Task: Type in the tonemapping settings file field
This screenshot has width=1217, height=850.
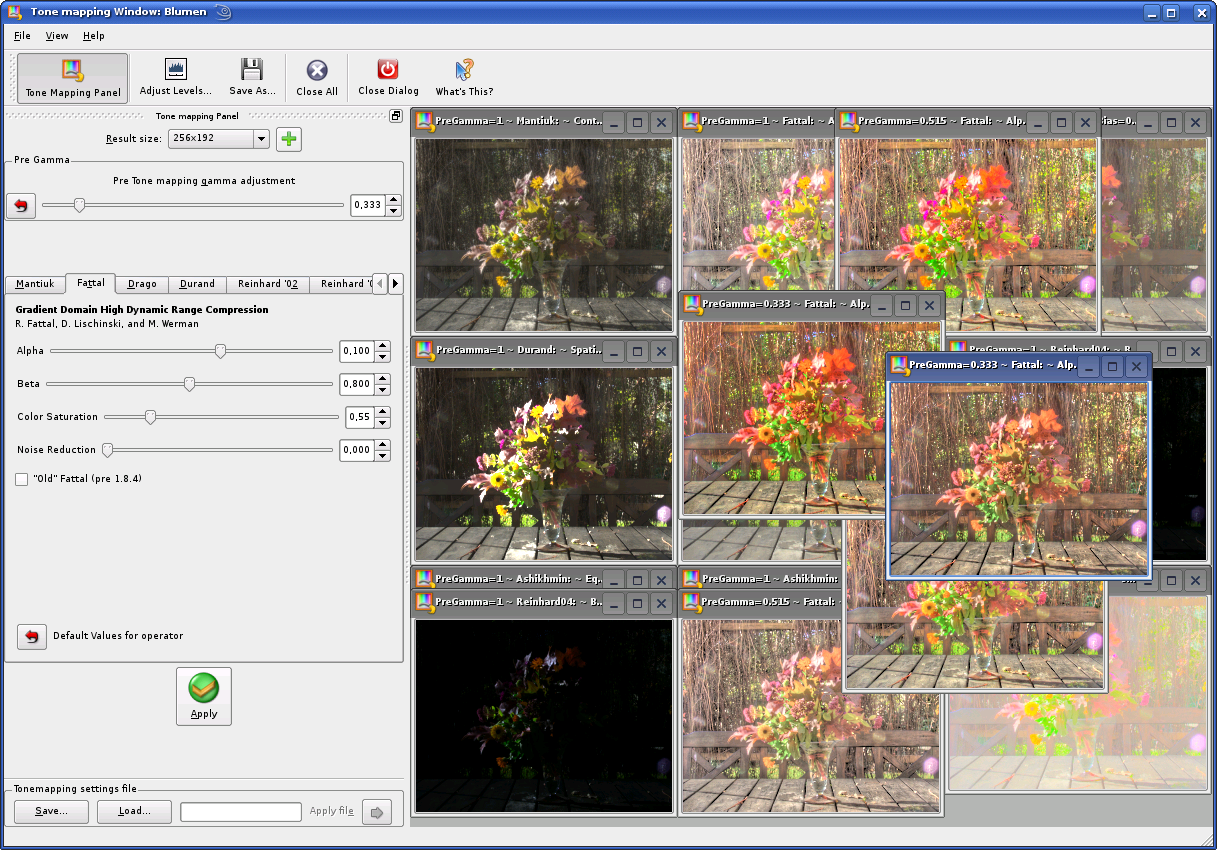Action: click(240, 811)
